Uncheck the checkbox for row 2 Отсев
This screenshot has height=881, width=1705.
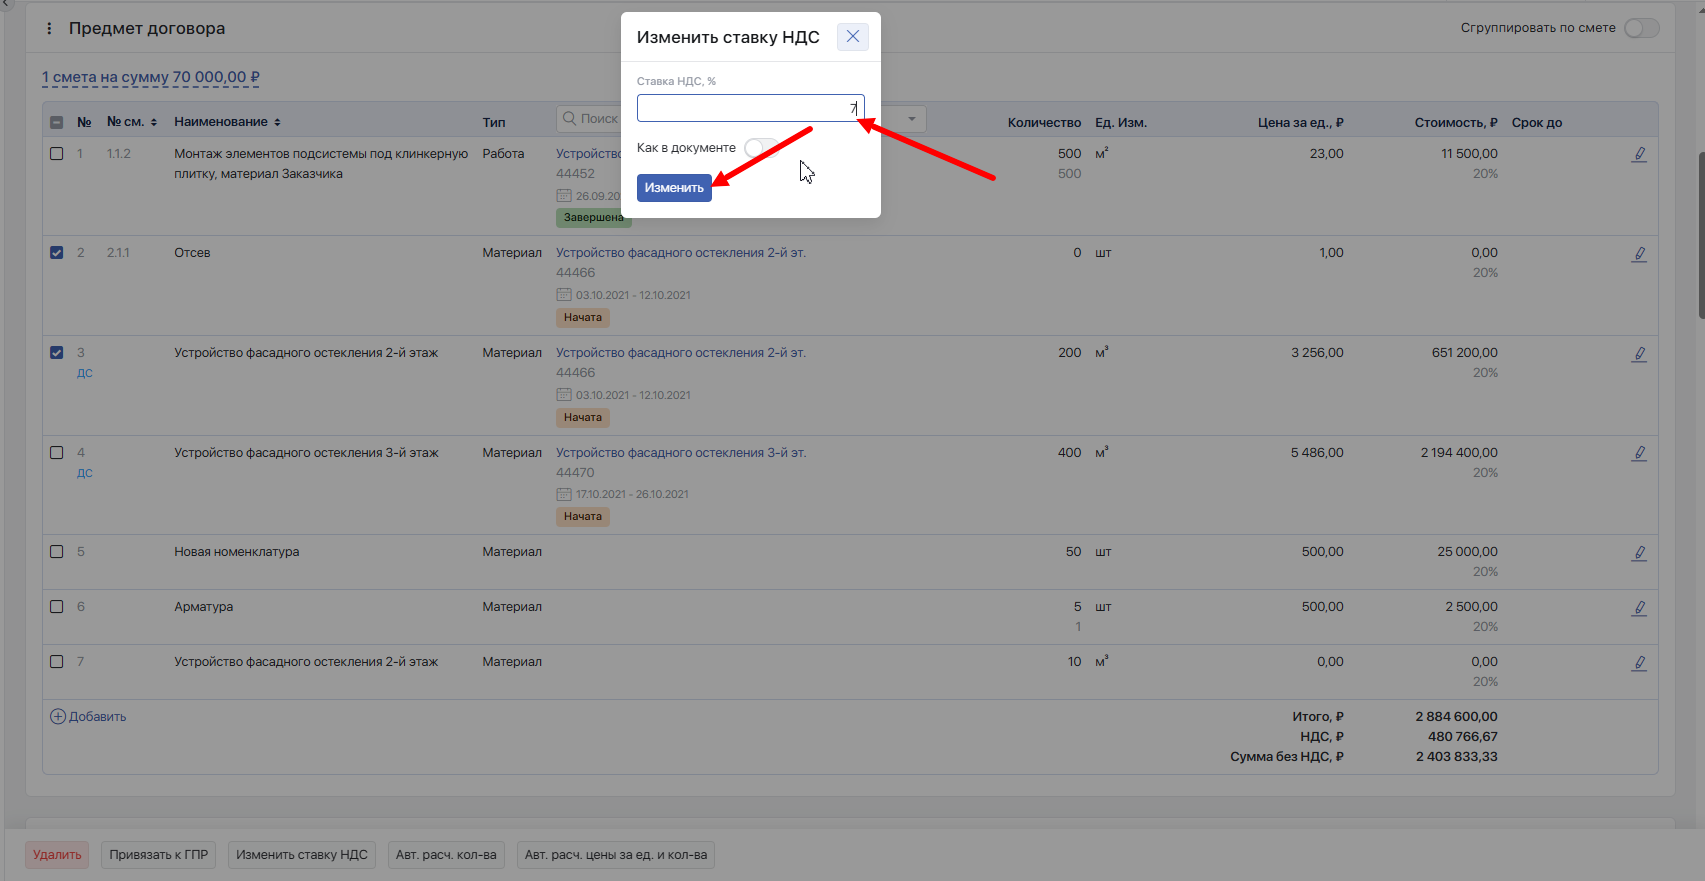point(57,253)
